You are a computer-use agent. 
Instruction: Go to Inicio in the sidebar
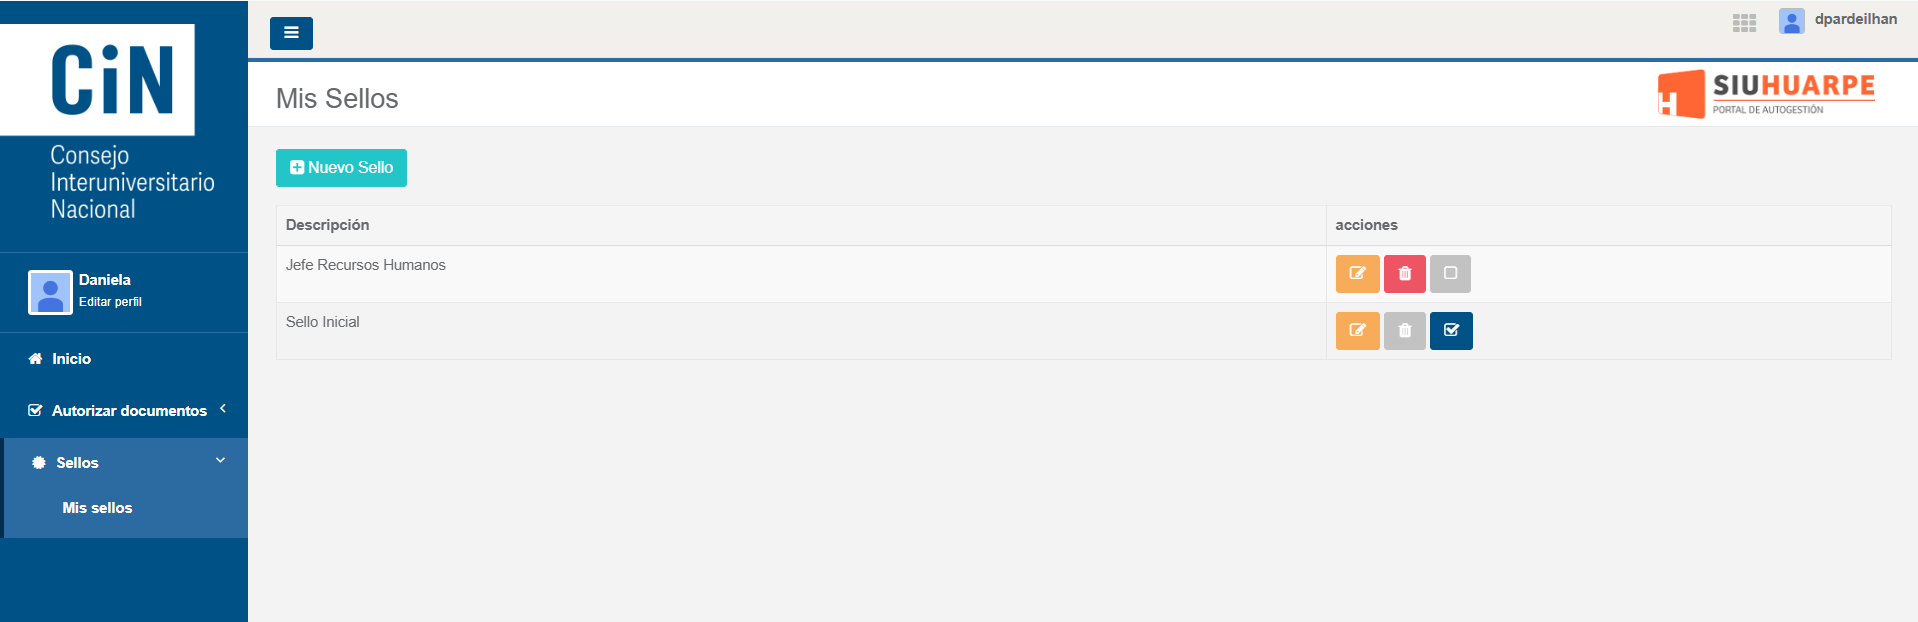[x=71, y=359]
